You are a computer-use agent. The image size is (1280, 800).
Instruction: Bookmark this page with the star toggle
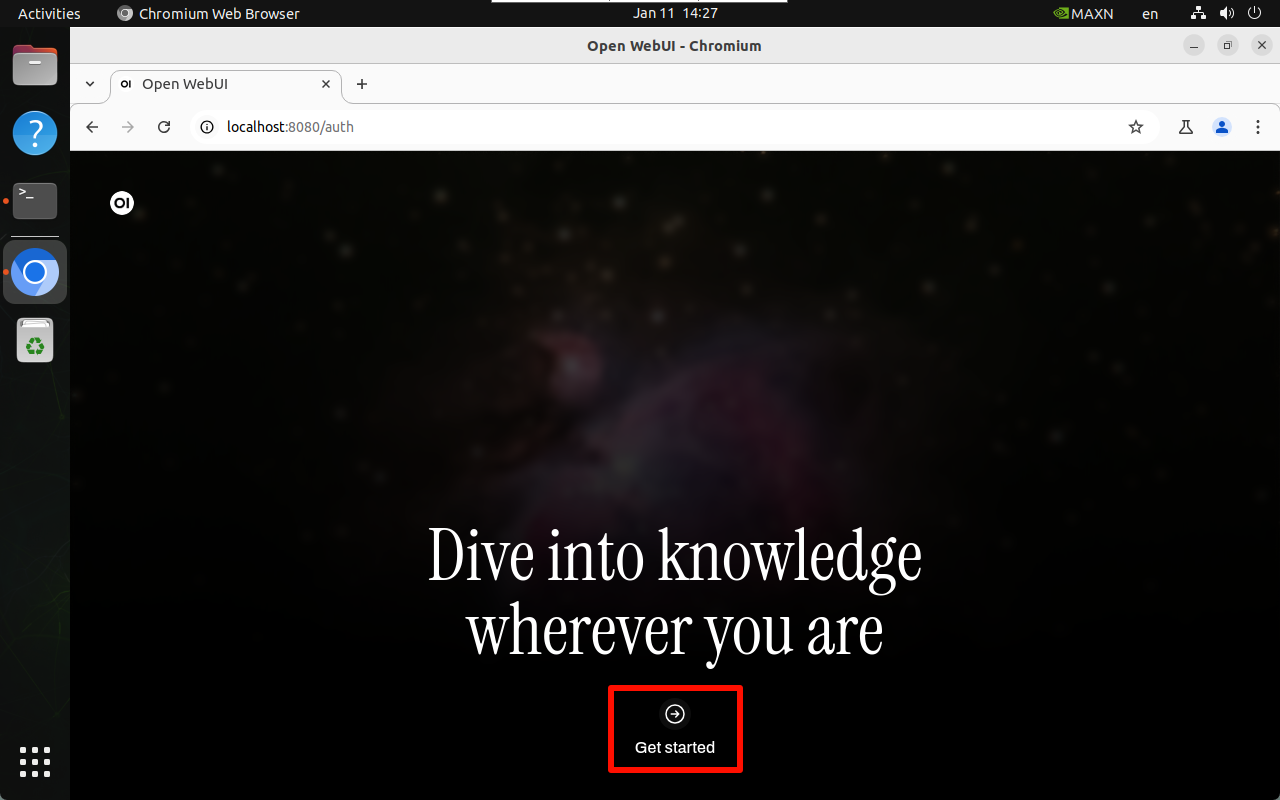pos(1136,127)
